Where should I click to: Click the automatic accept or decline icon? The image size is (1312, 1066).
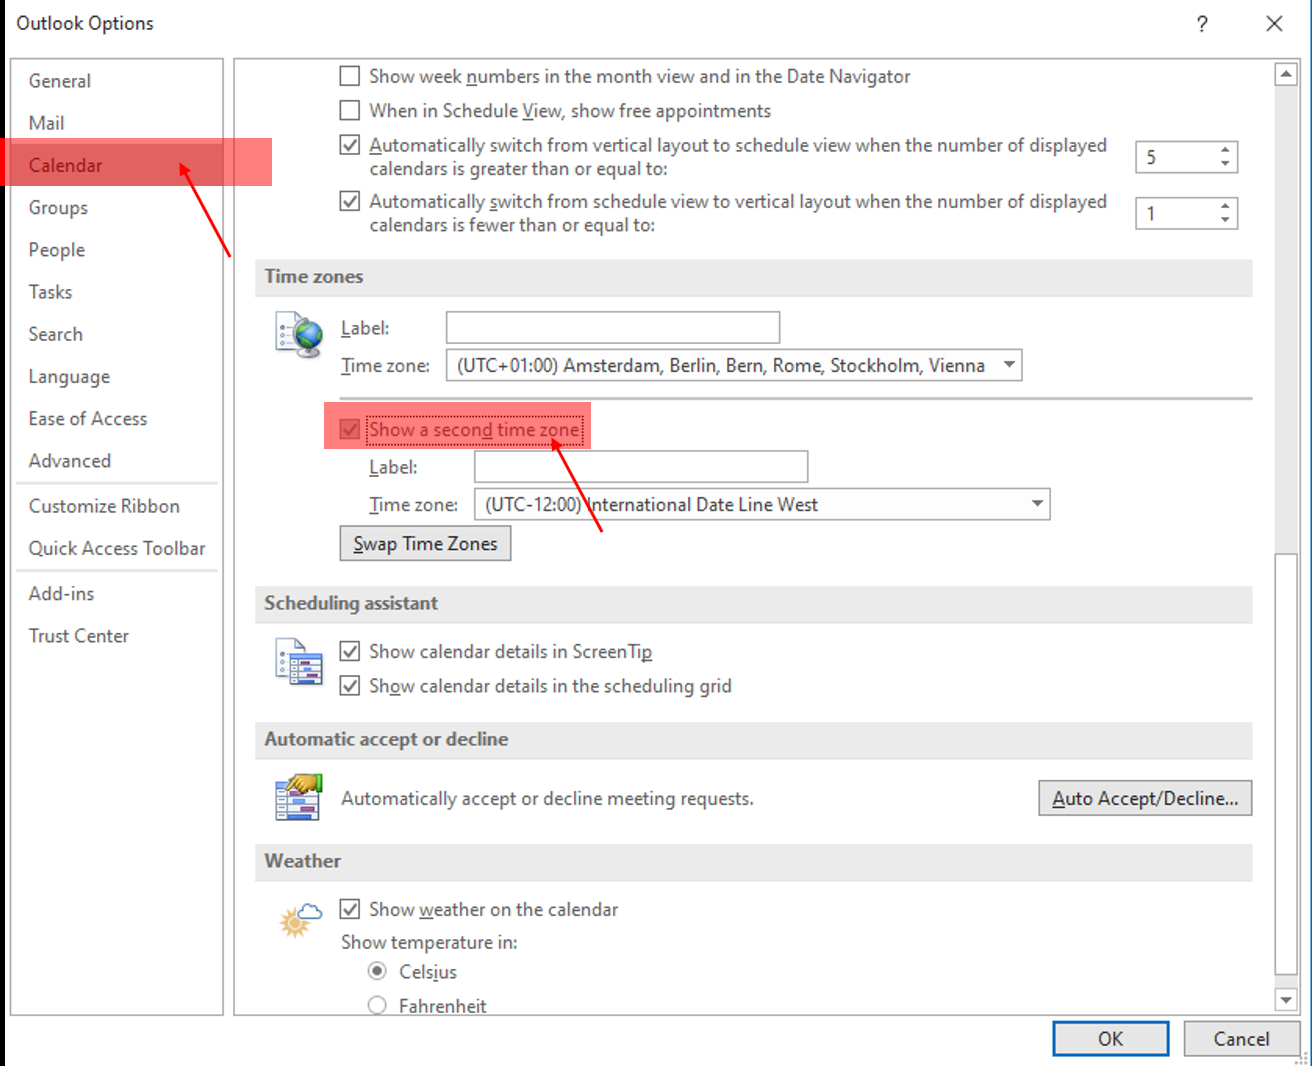coord(299,797)
